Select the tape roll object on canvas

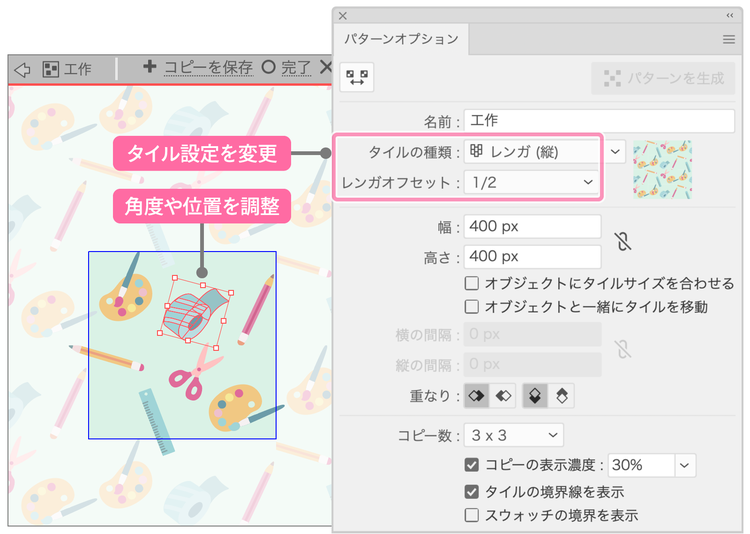pos(195,314)
